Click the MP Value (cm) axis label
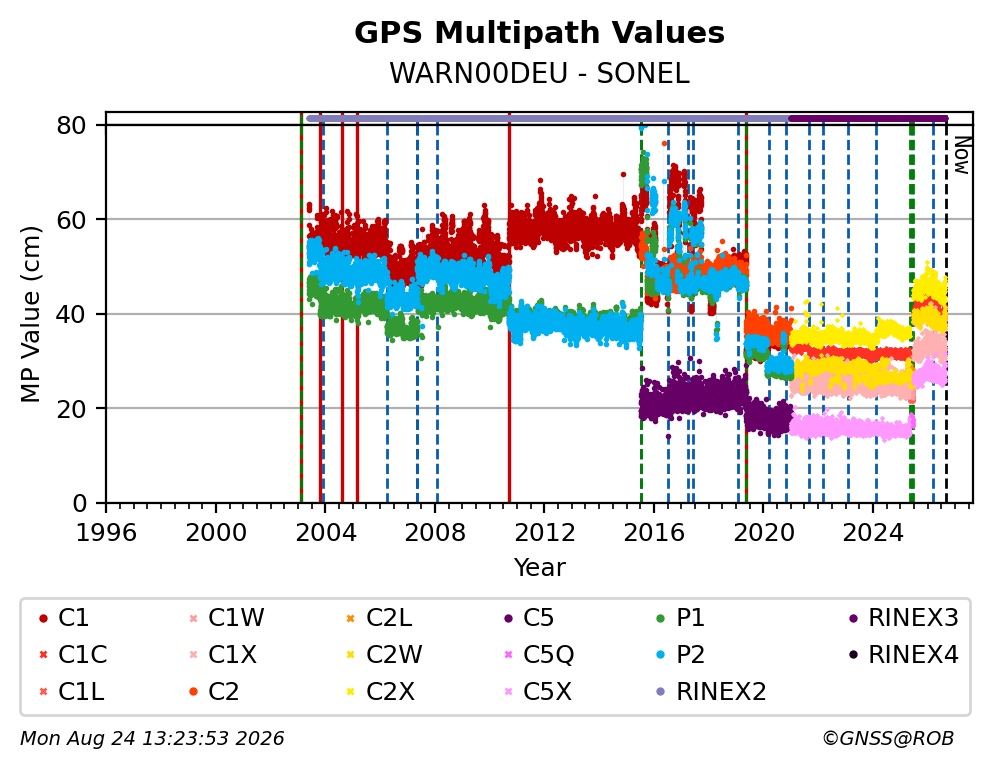992x769 pixels. [x=30, y=314]
